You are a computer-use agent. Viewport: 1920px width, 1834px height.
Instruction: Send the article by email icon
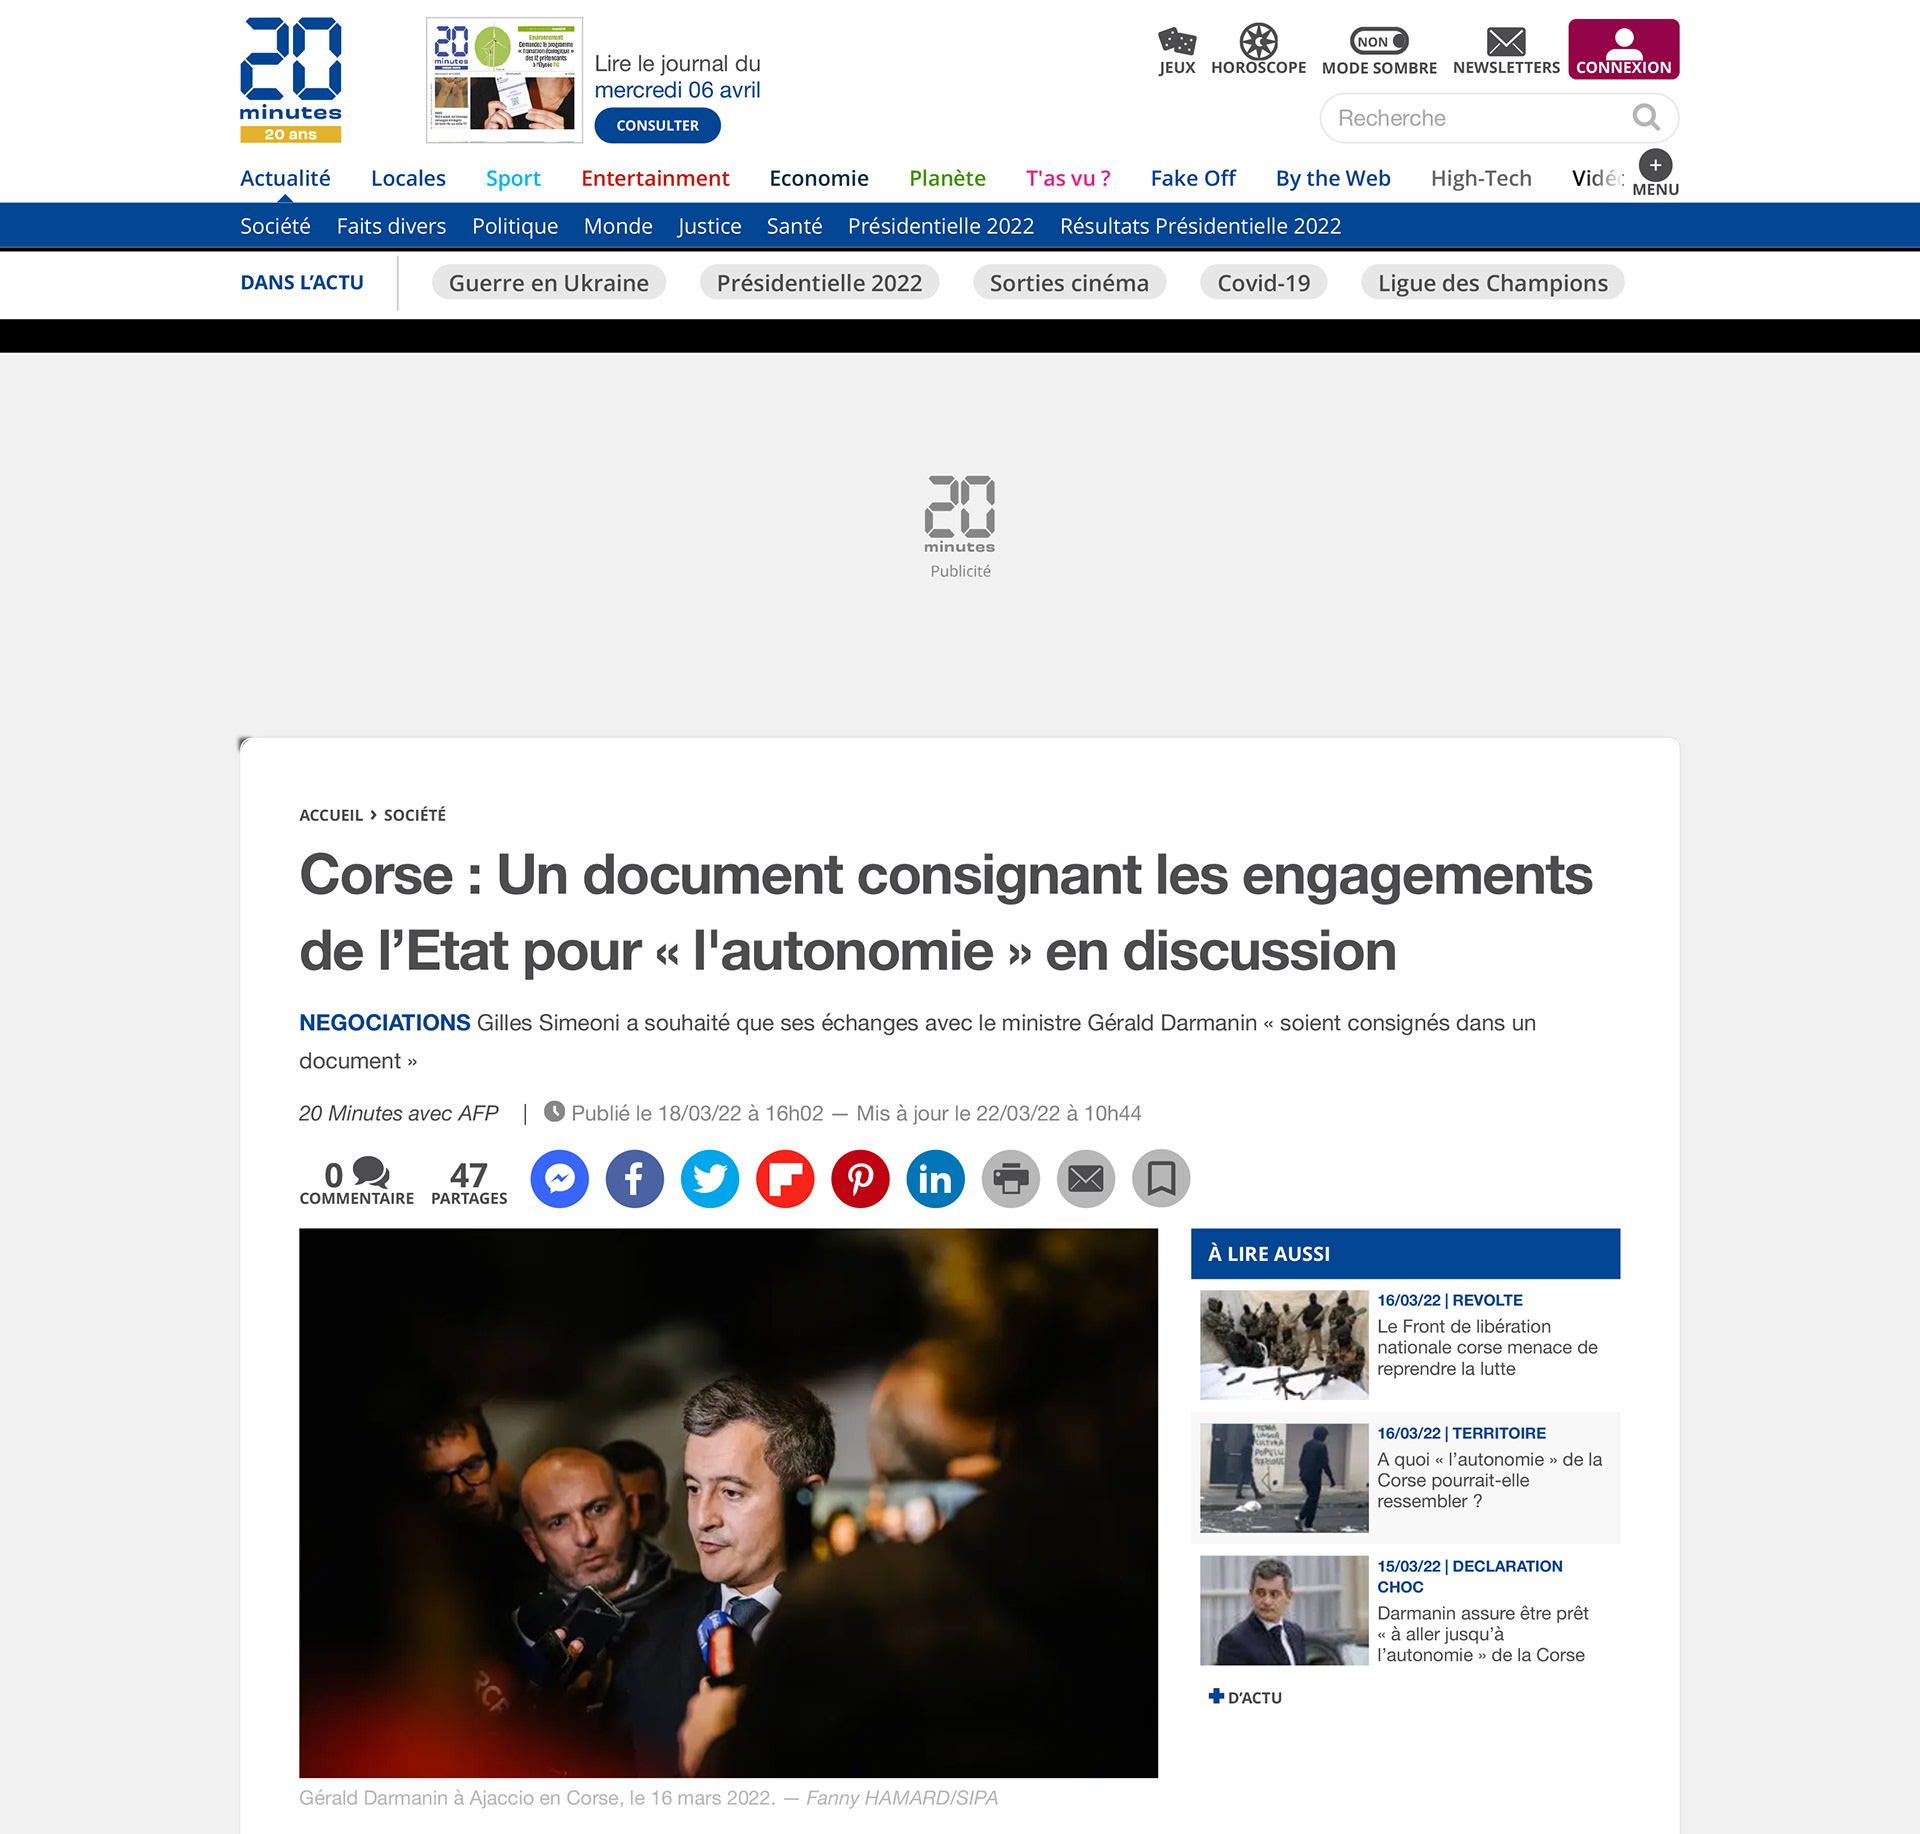(x=1086, y=1179)
